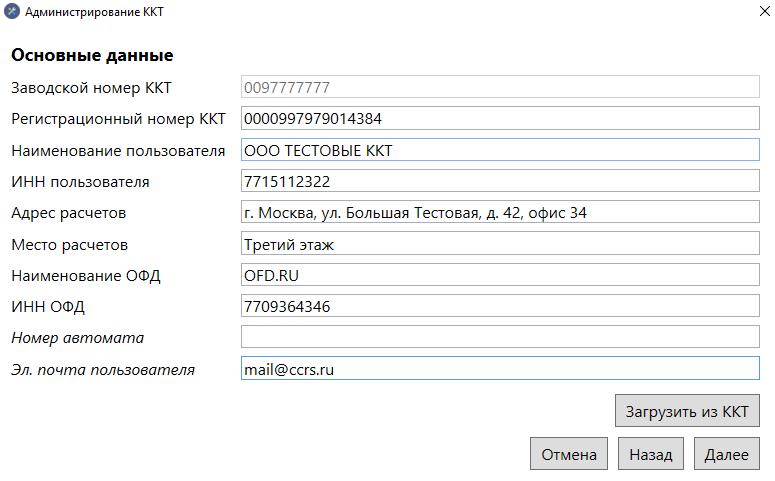Screen dimensions: 775x481
Task: Click the Эл. почта пользователя label
Action: 103,370
